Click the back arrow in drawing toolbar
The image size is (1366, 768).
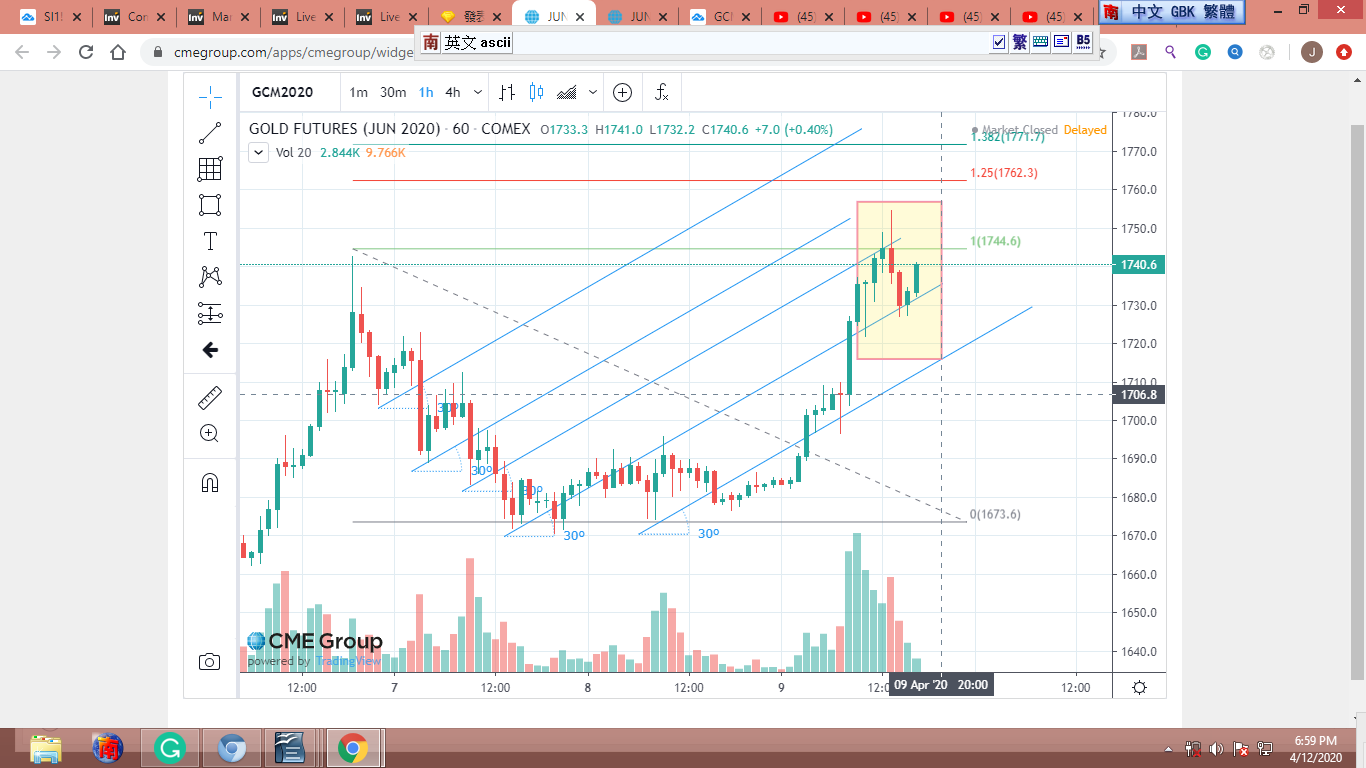point(210,350)
